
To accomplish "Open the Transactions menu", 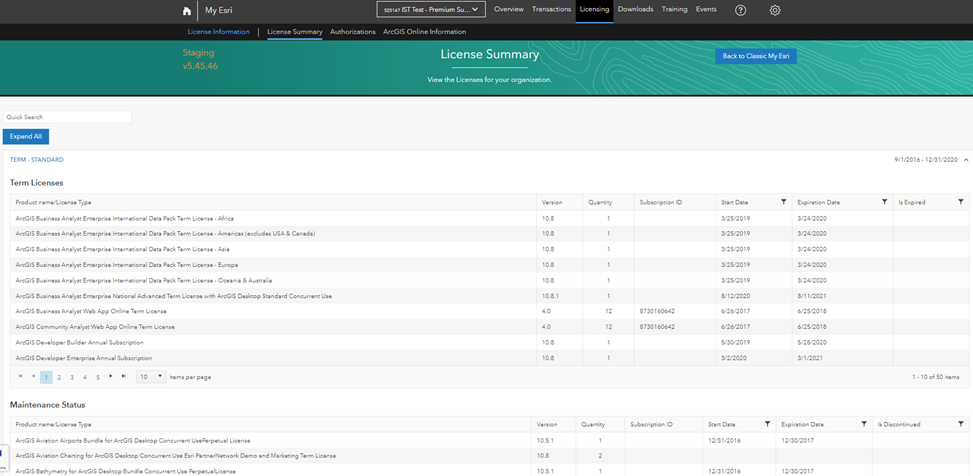I will [x=551, y=9].
